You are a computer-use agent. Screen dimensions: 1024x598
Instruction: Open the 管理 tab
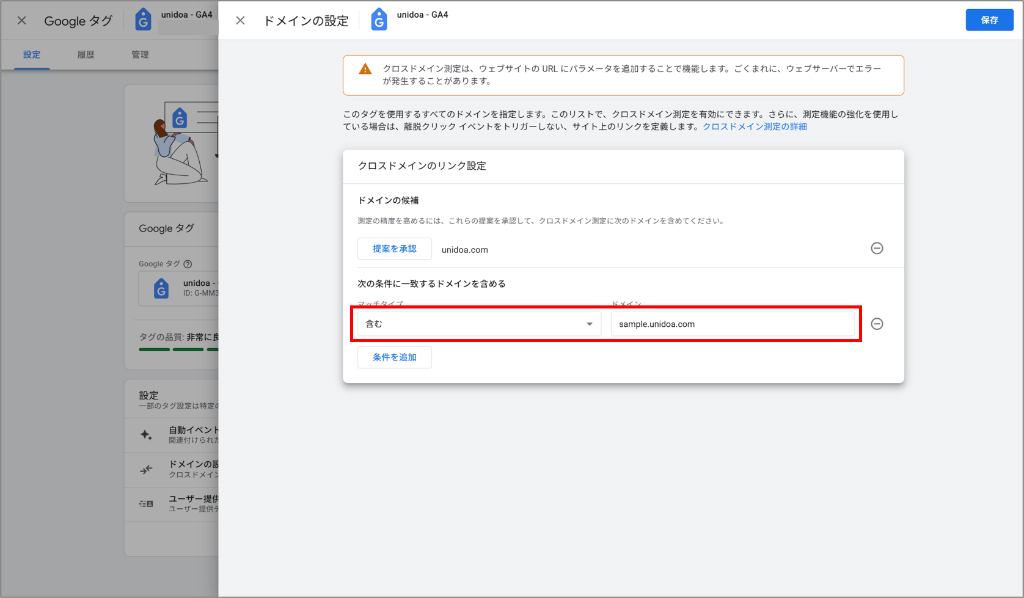140,55
